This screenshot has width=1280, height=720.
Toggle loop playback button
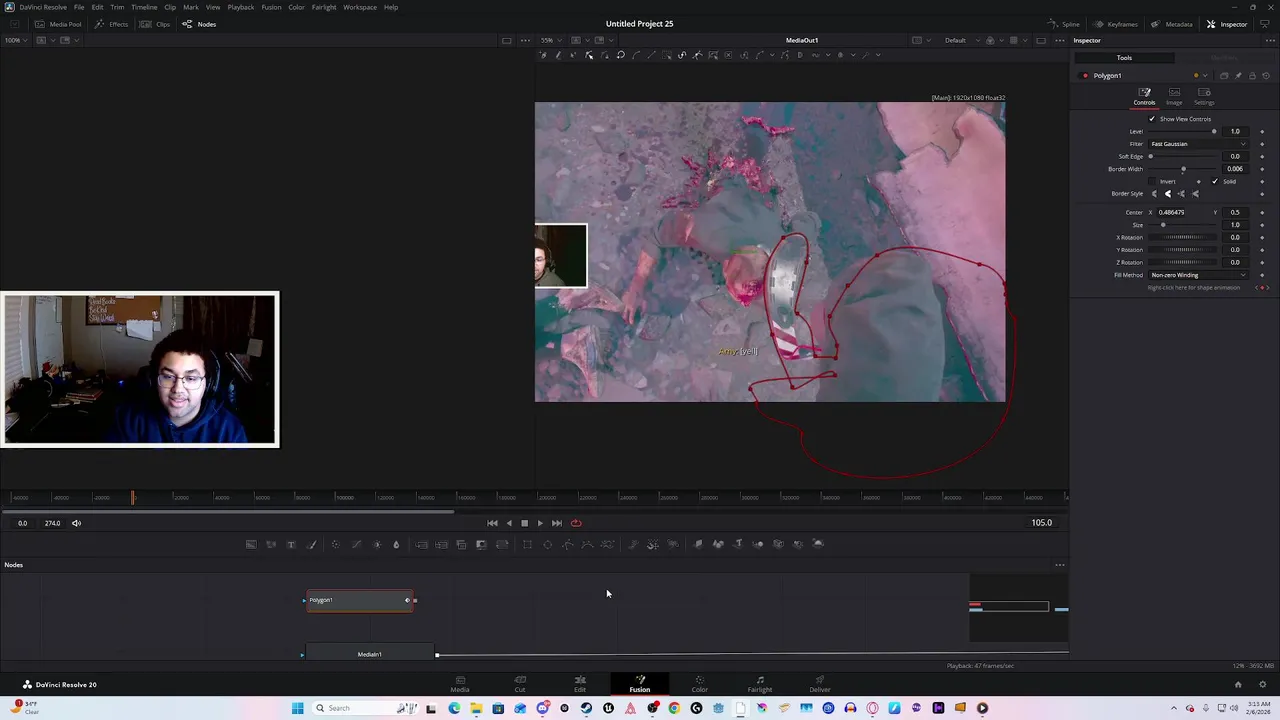tap(576, 523)
